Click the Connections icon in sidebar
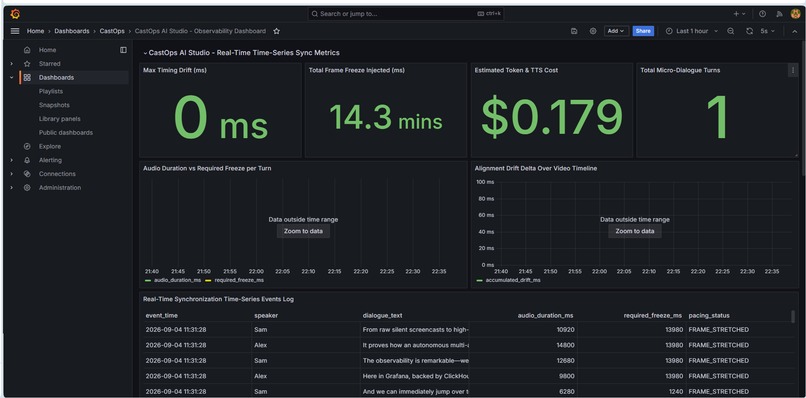806x398 pixels. coord(27,174)
